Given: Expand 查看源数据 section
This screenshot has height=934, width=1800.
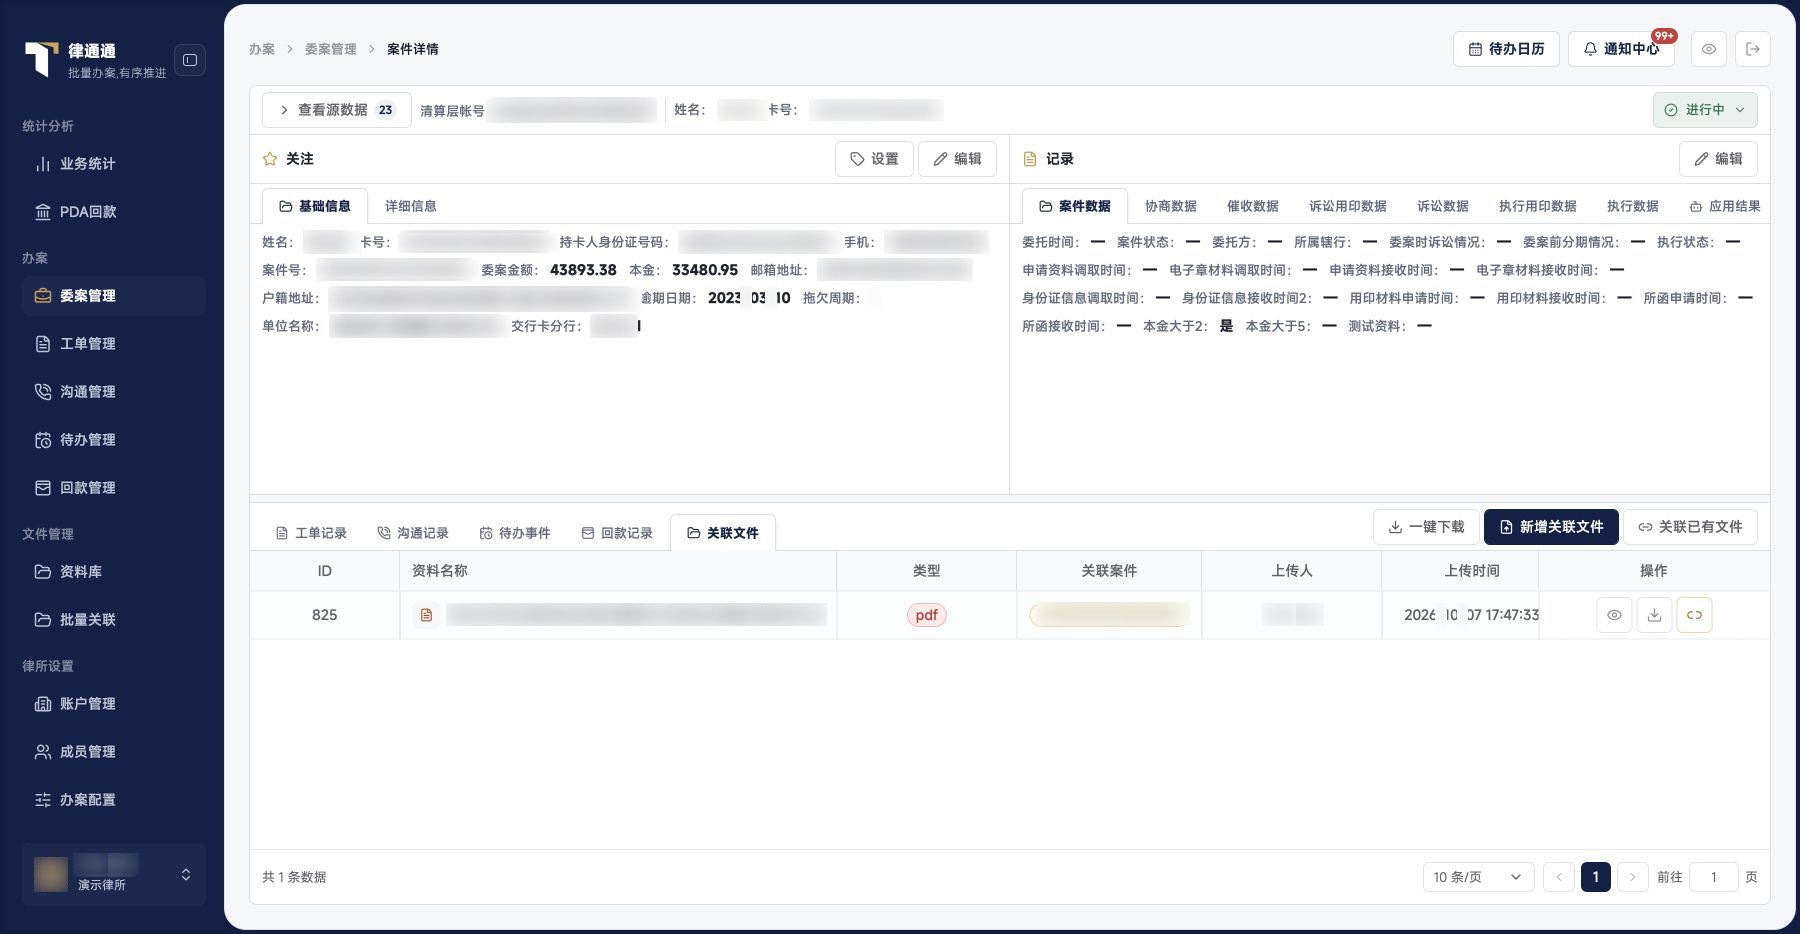Looking at the screenshot, I should click(336, 110).
